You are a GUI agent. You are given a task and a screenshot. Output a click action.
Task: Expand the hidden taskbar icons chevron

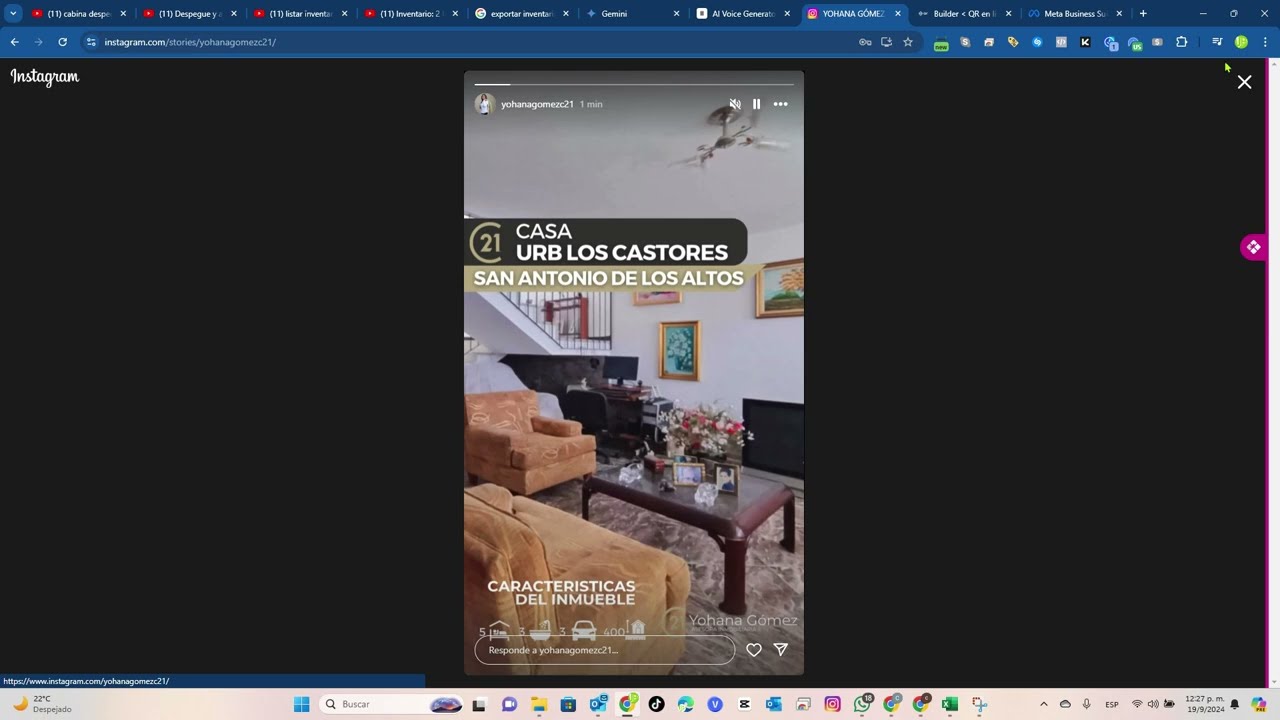1043,704
